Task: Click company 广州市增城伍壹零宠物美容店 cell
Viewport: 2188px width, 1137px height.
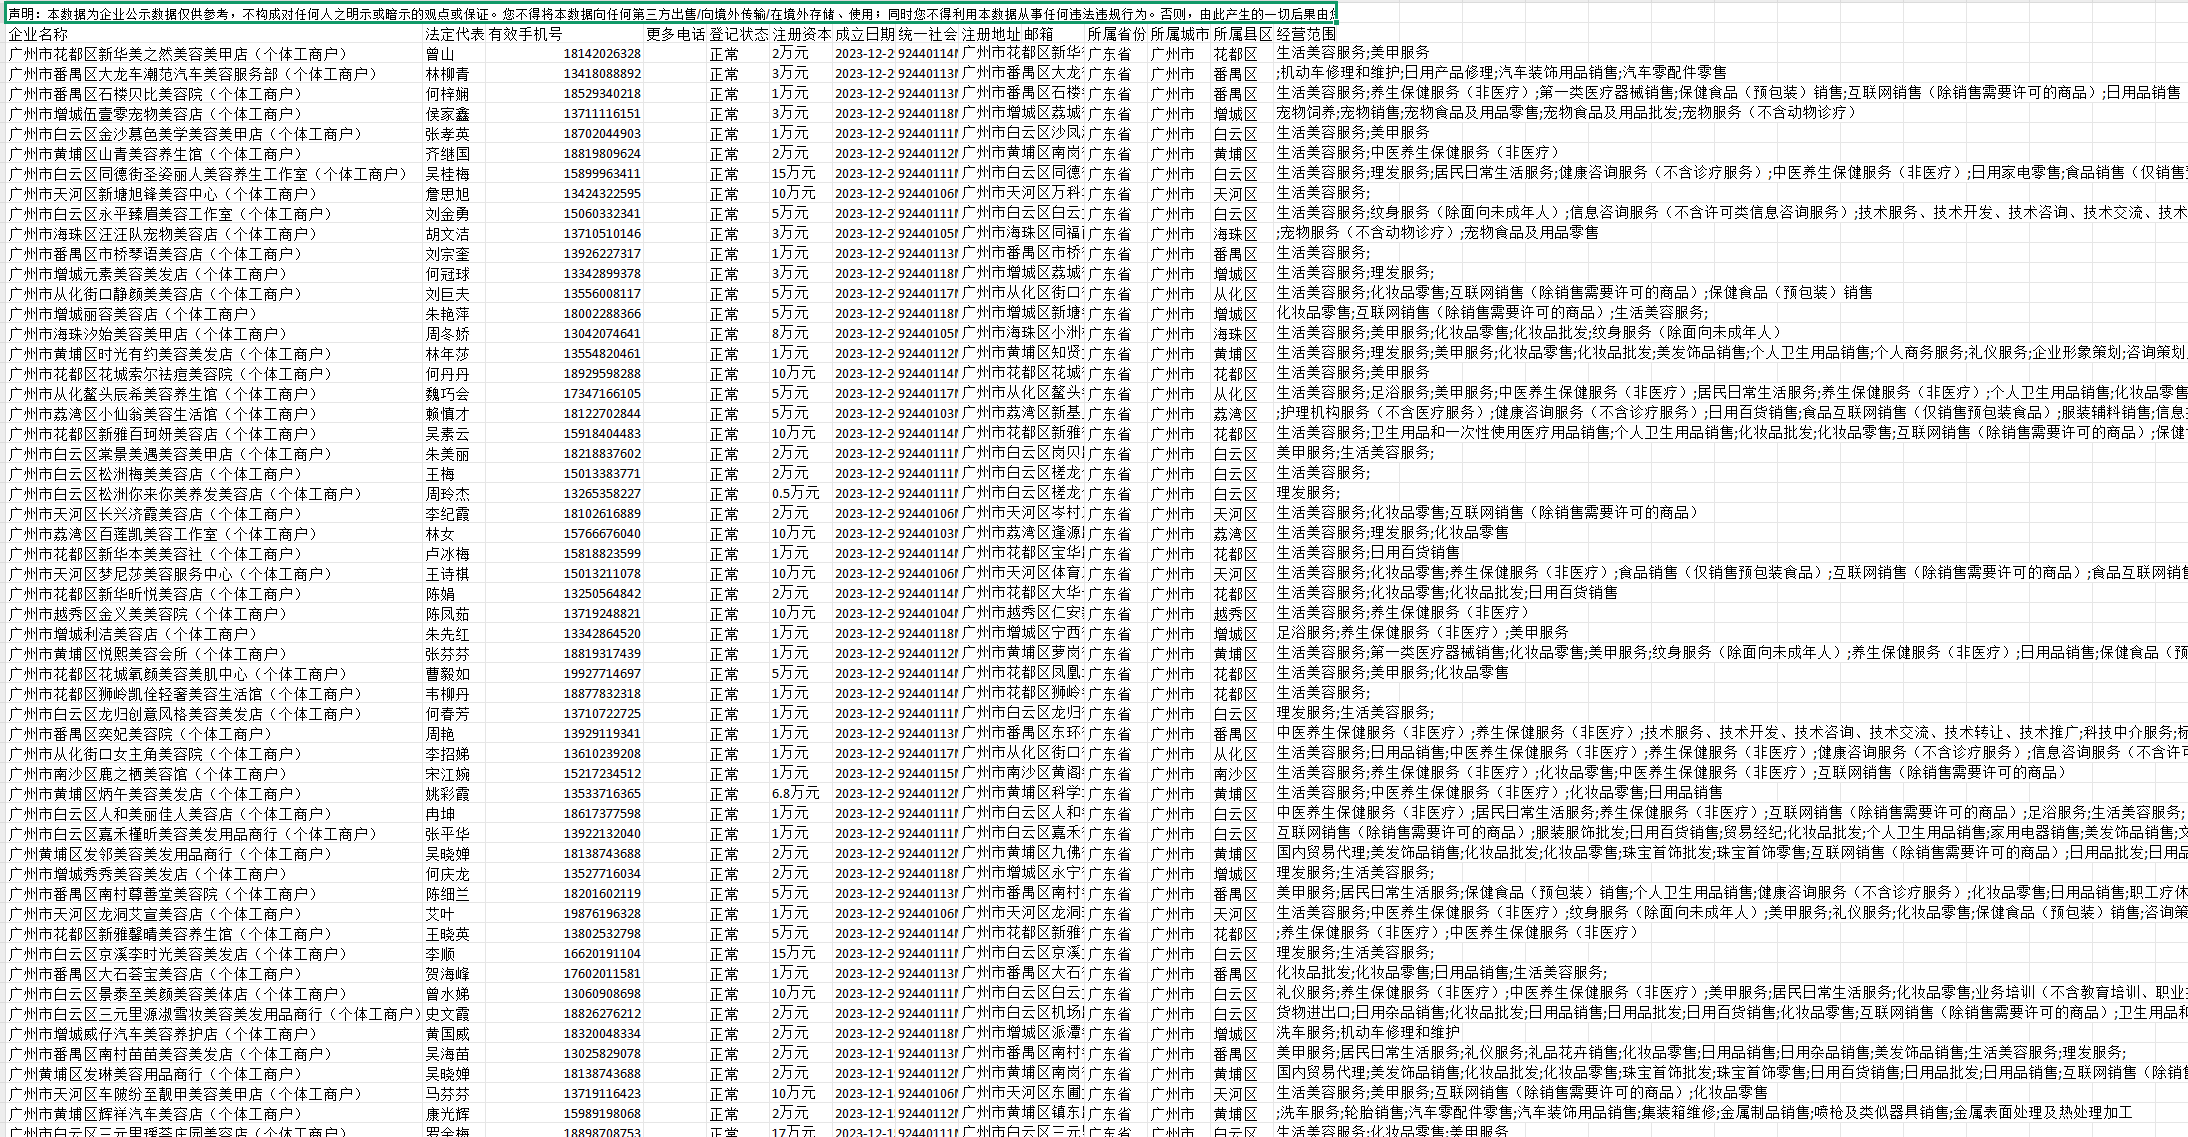Action: [156, 114]
